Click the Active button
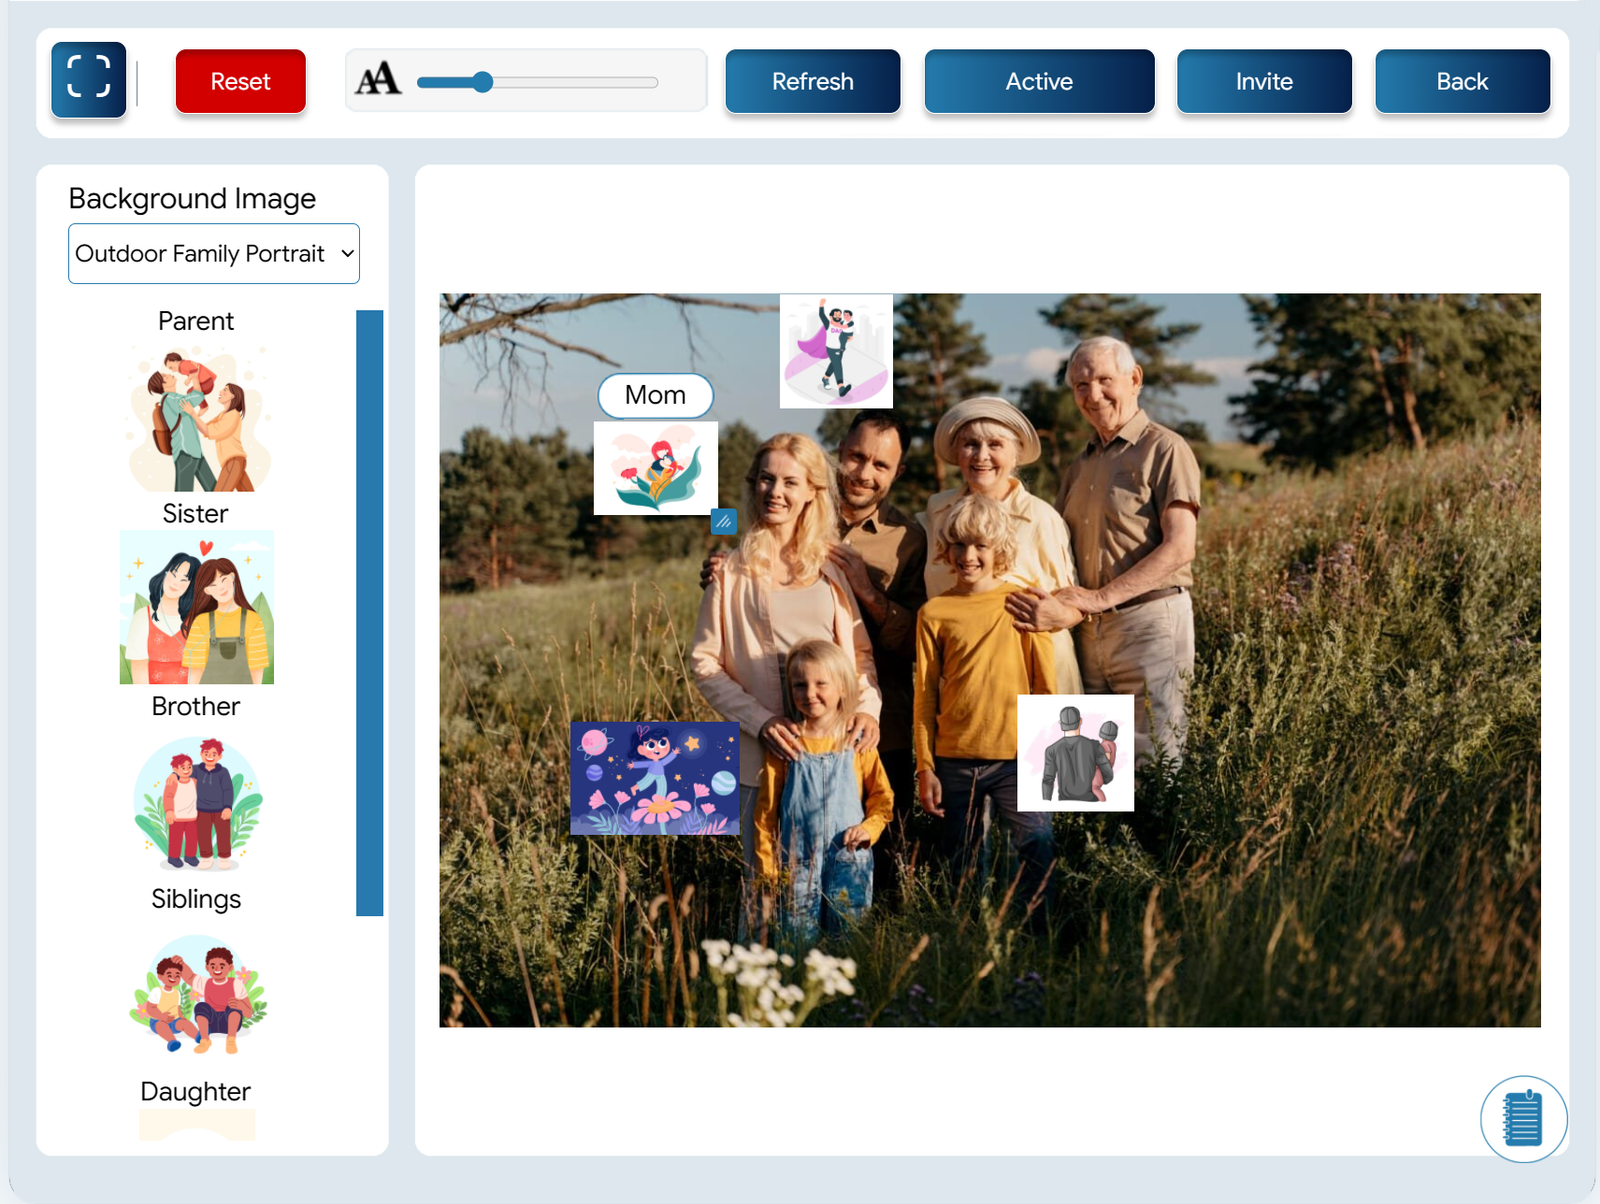Image resolution: width=1600 pixels, height=1204 pixels. 1039,81
